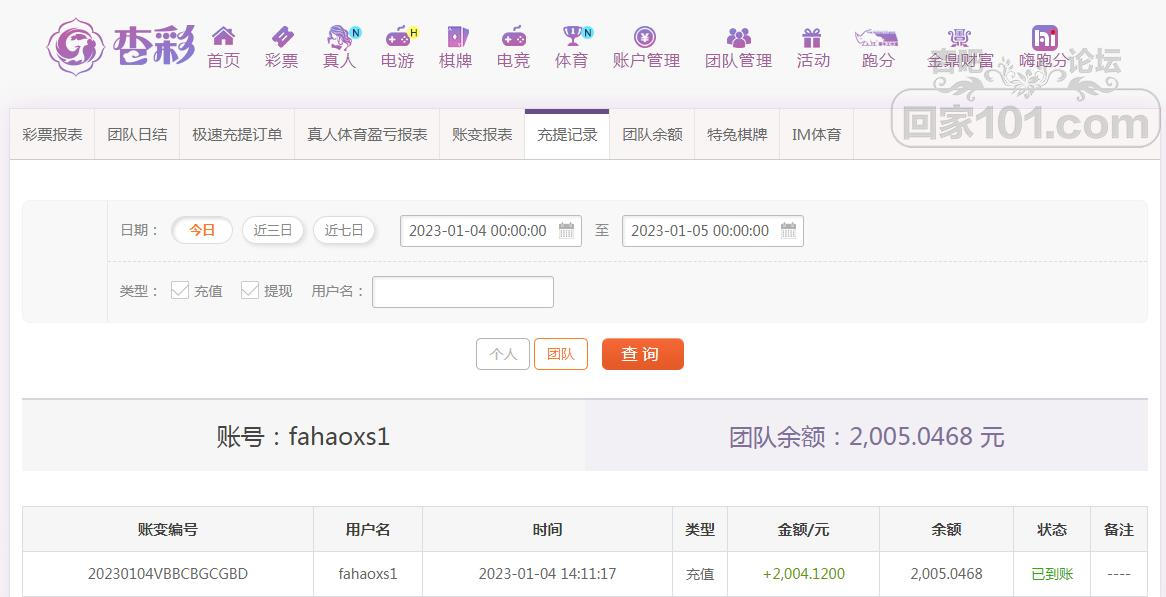Open the 首页 home icon
Viewport: 1166px width, 597px height.
click(x=223, y=36)
